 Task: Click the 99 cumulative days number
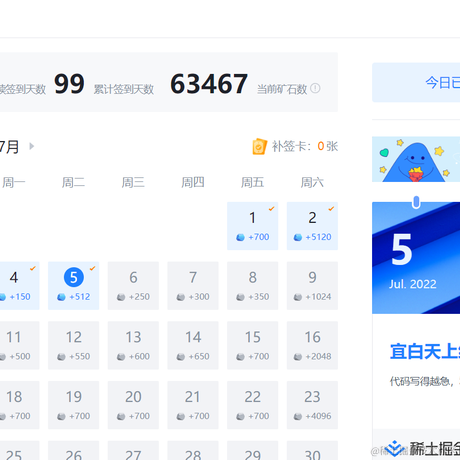[69, 84]
